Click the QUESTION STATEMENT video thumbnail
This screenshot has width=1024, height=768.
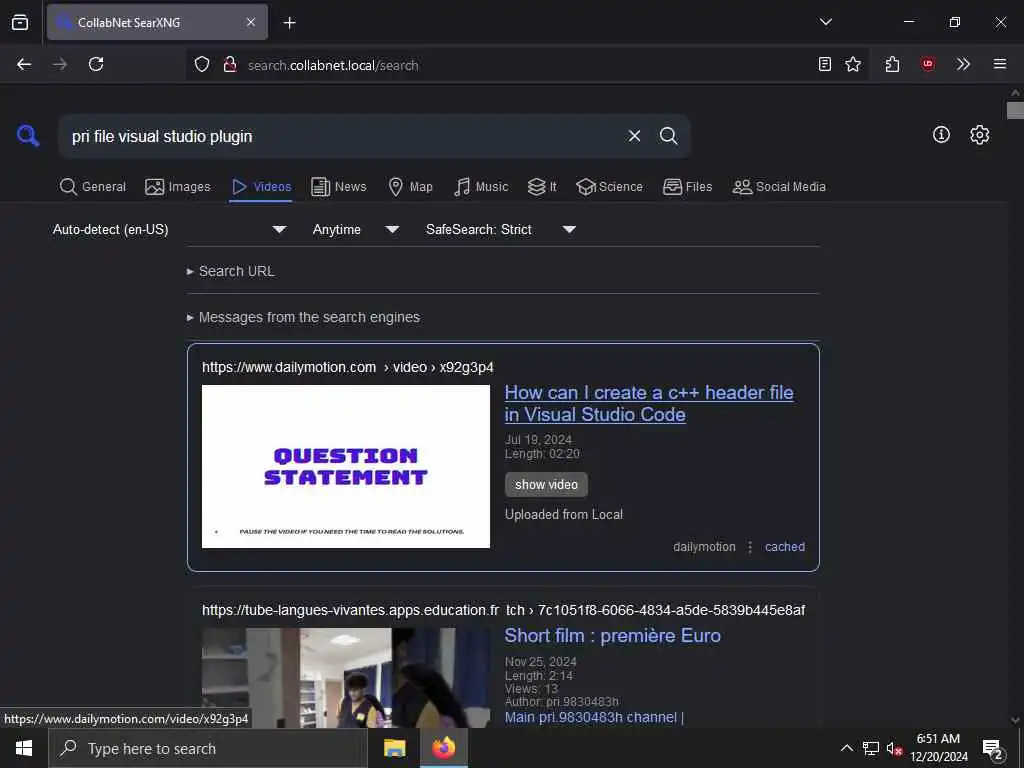click(x=345, y=466)
